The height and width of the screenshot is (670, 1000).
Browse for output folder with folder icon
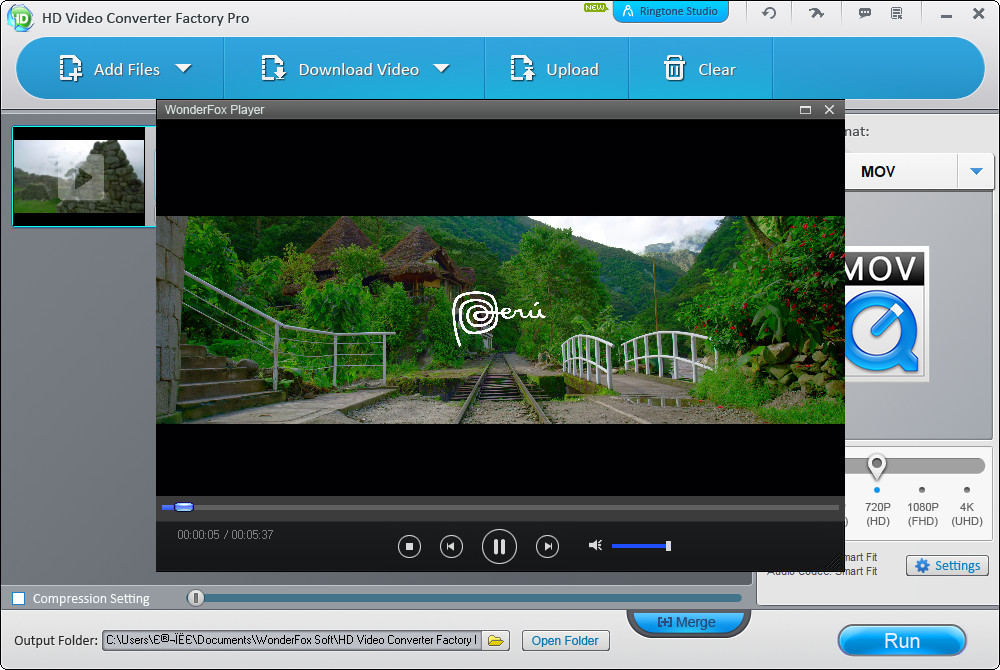[x=496, y=640]
